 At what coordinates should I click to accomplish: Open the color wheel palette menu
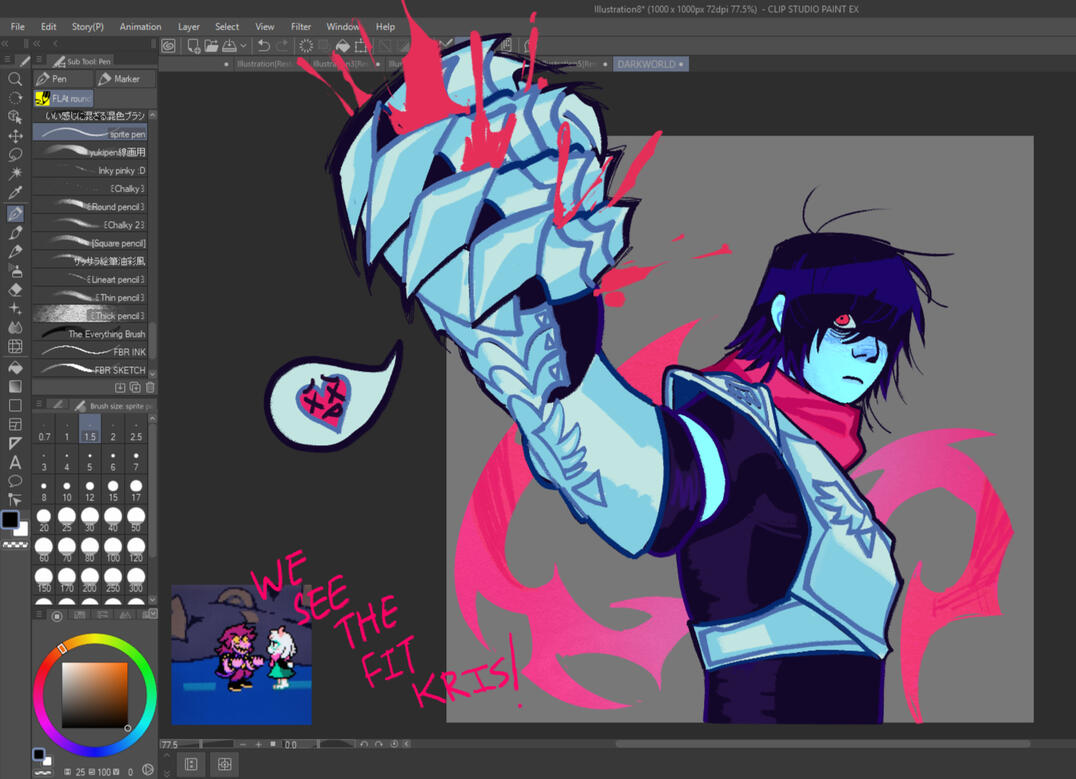tap(39, 615)
